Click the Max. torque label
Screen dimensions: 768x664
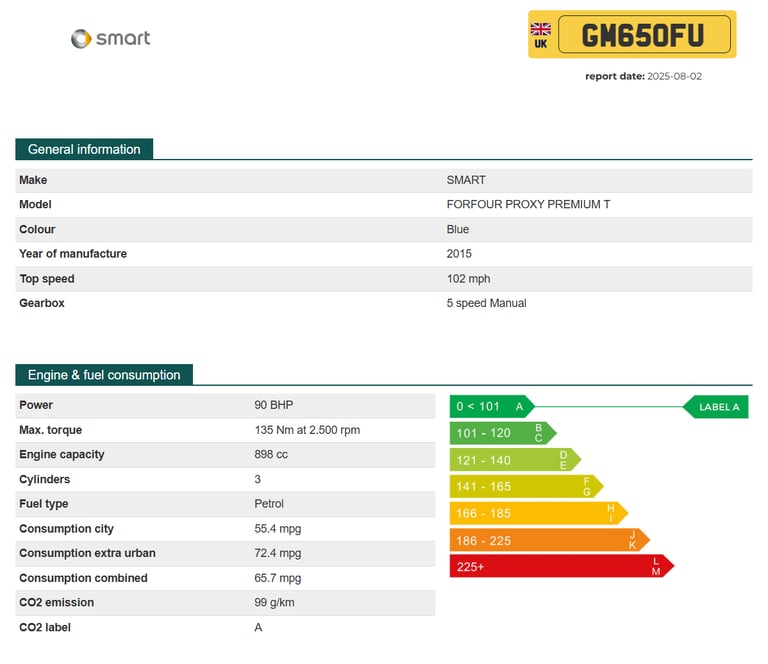(x=50, y=430)
